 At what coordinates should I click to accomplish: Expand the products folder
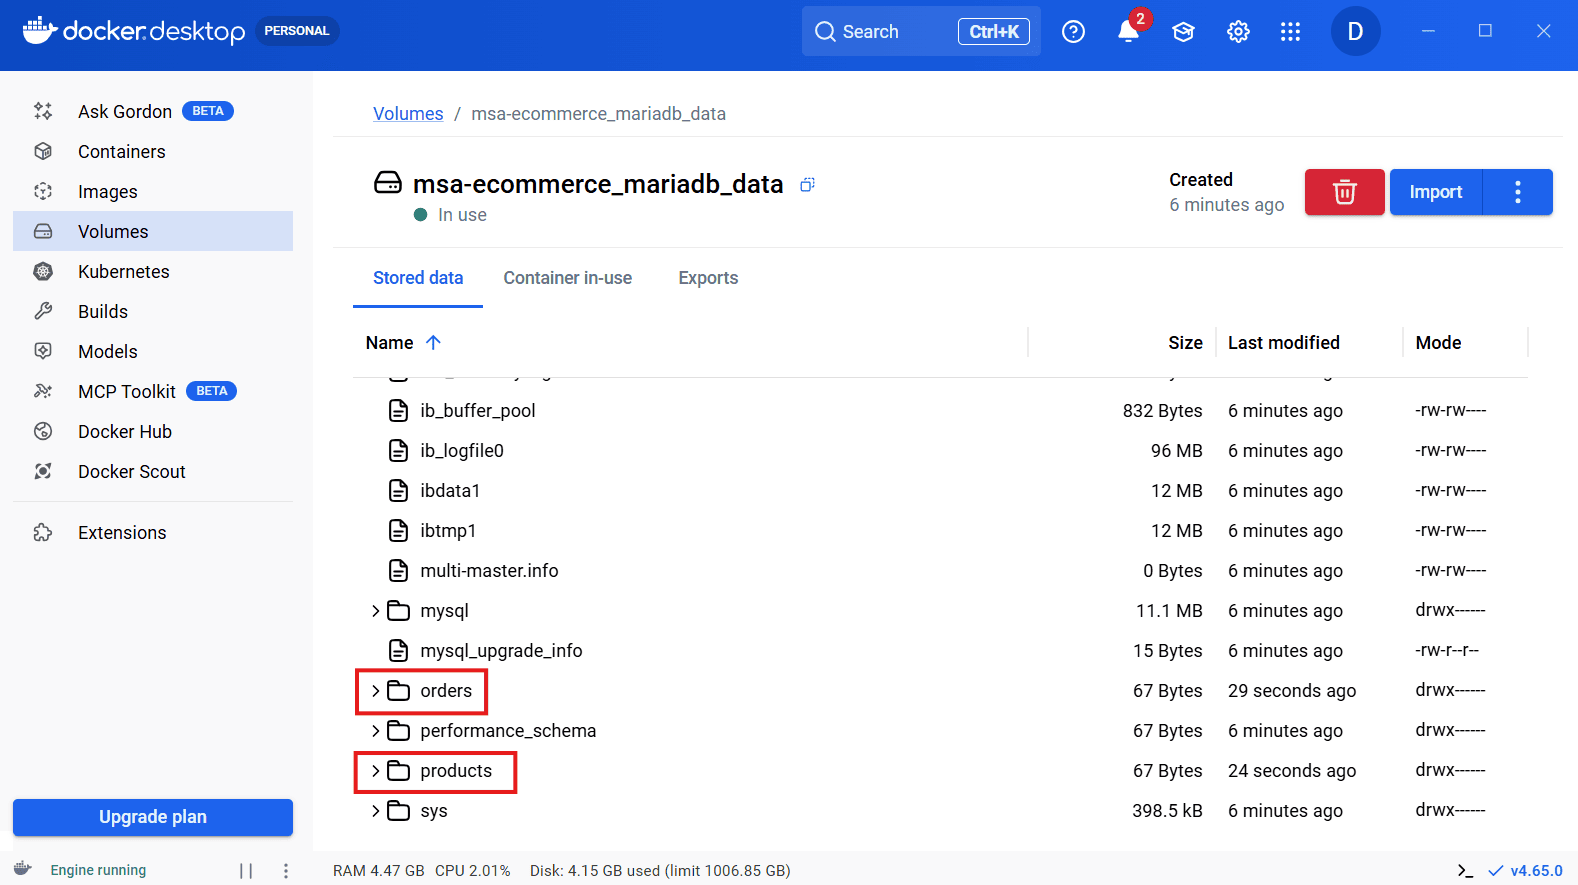pos(376,771)
